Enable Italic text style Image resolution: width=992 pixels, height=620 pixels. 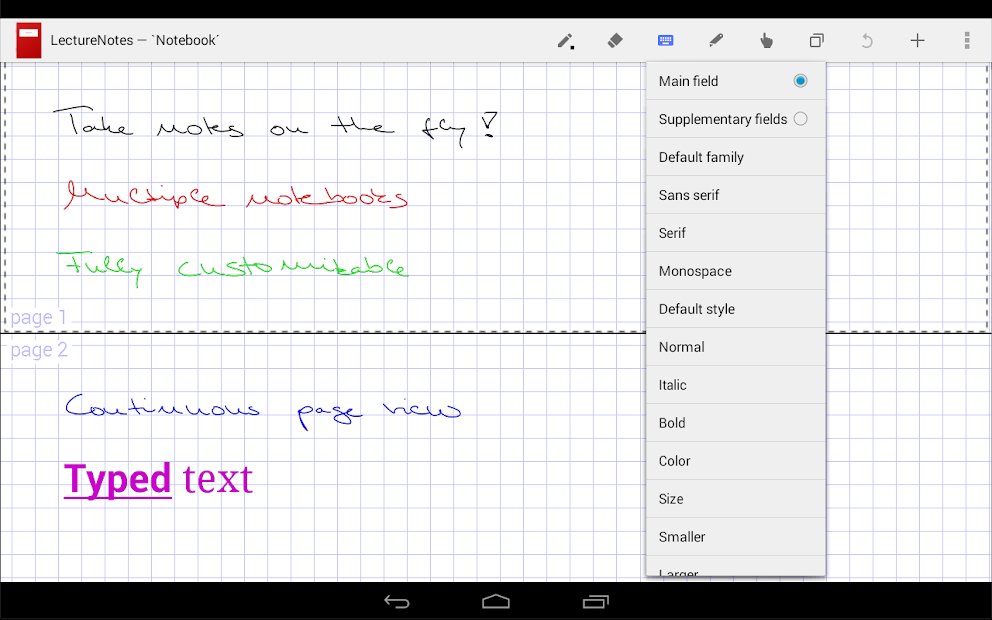tap(672, 385)
